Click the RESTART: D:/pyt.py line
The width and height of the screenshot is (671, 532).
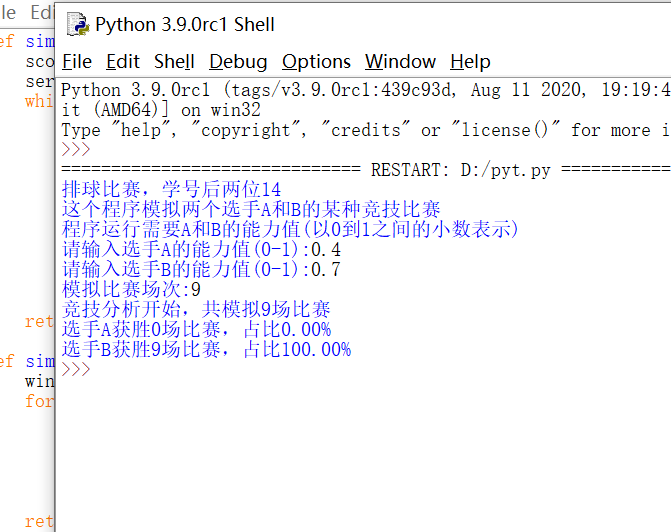coord(460,170)
